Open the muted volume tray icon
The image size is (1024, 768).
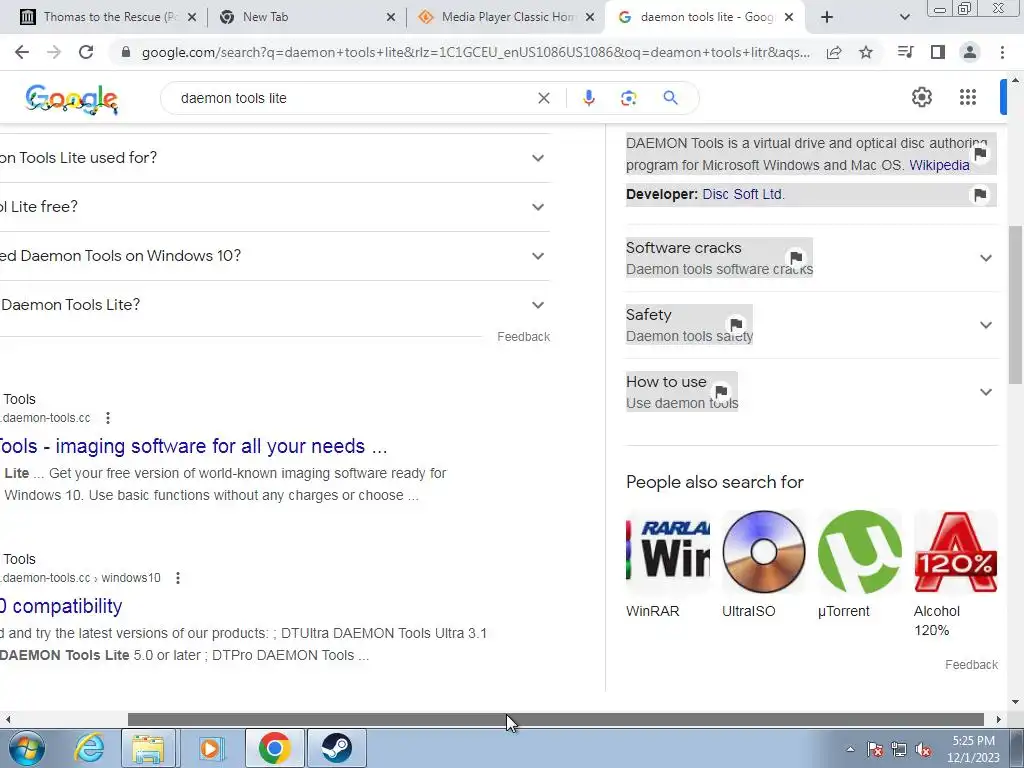tap(923, 749)
